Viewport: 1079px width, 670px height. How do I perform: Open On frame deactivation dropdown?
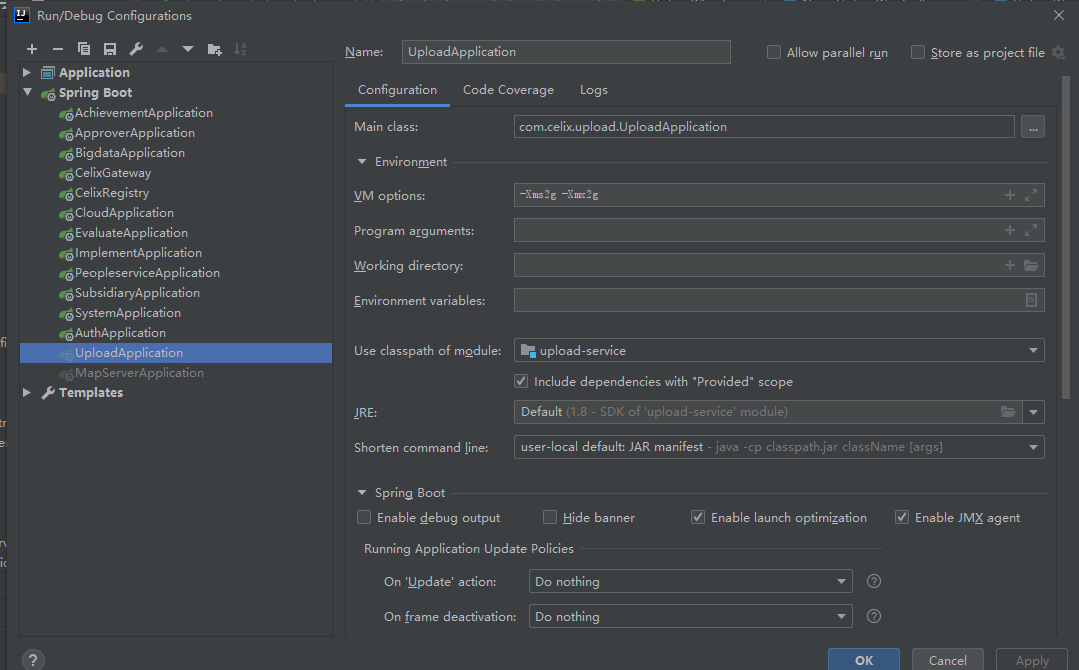(691, 616)
